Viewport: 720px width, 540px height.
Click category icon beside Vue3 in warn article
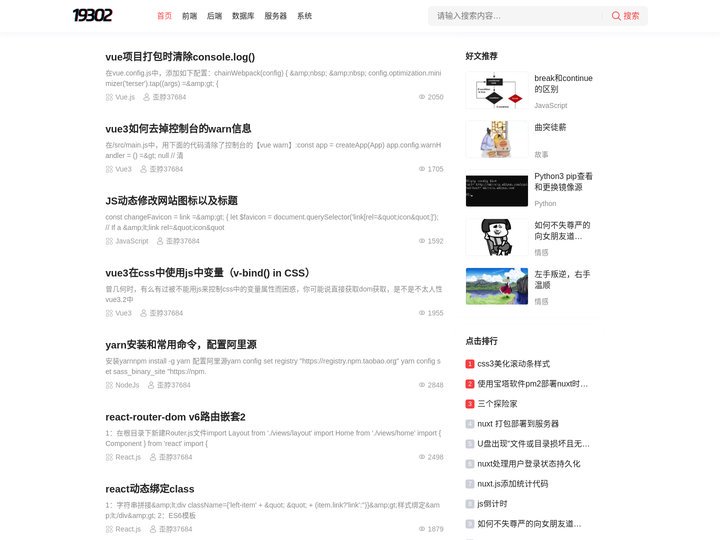(109, 169)
